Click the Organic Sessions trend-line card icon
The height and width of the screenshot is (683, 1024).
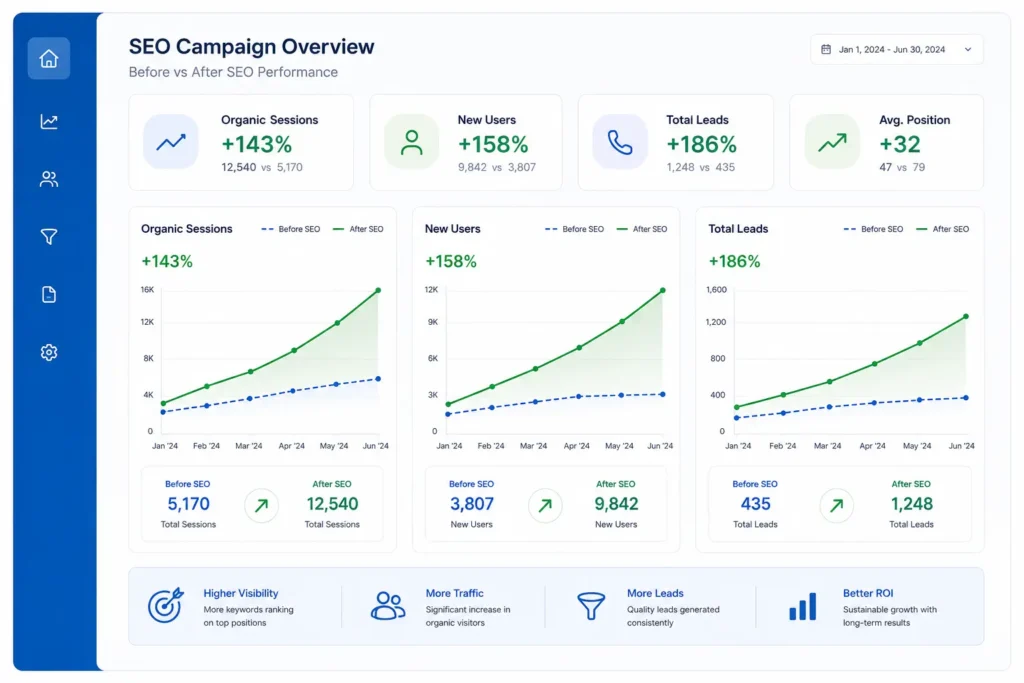pyautogui.click(x=170, y=142)
